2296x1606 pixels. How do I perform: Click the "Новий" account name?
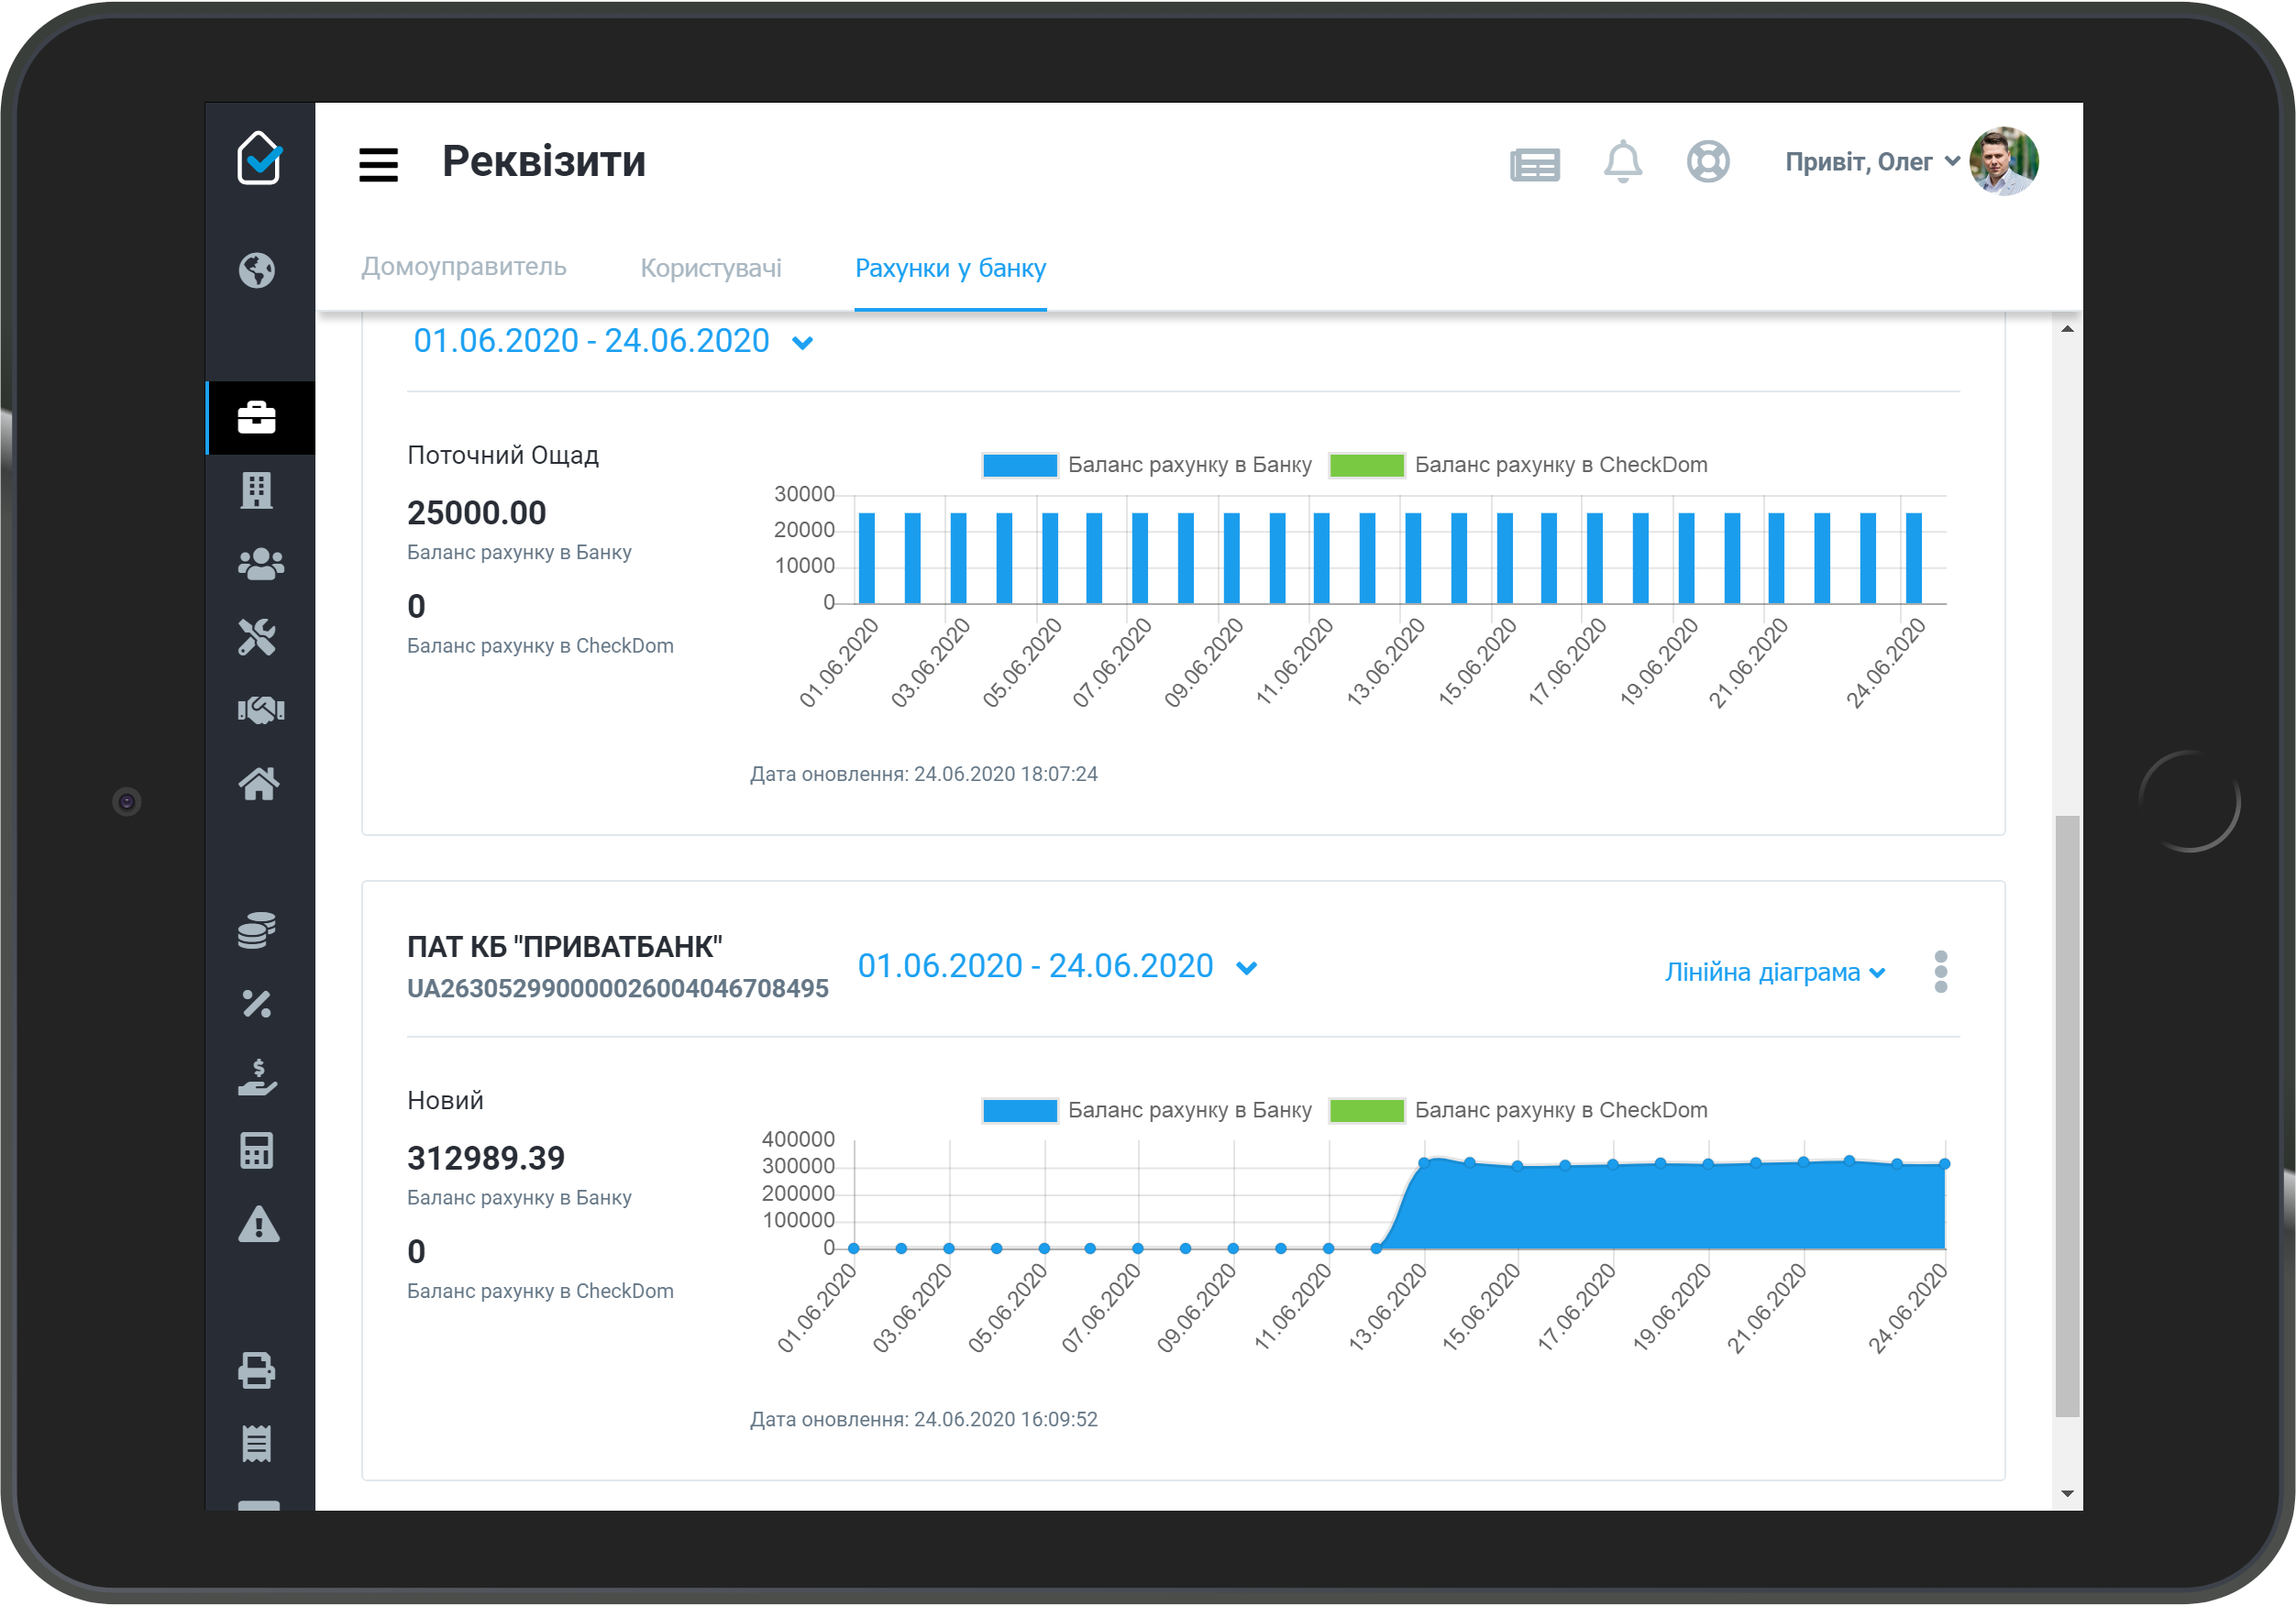[x=445, y=1100]
